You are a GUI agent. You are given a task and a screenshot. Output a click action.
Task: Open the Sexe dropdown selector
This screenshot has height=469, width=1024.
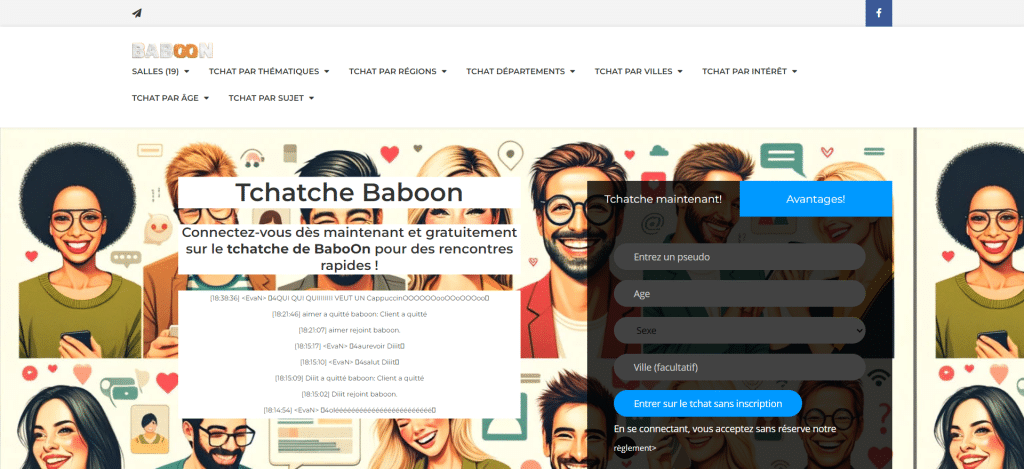pos(738,330)
